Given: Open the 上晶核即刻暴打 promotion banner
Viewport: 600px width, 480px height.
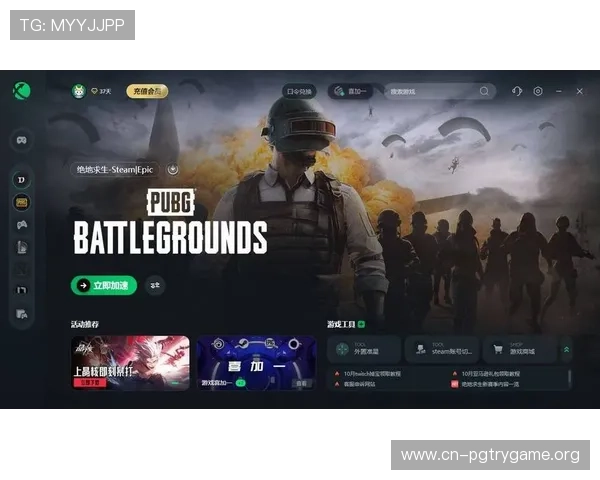Looking at the screenshot, I should [130, 362].
